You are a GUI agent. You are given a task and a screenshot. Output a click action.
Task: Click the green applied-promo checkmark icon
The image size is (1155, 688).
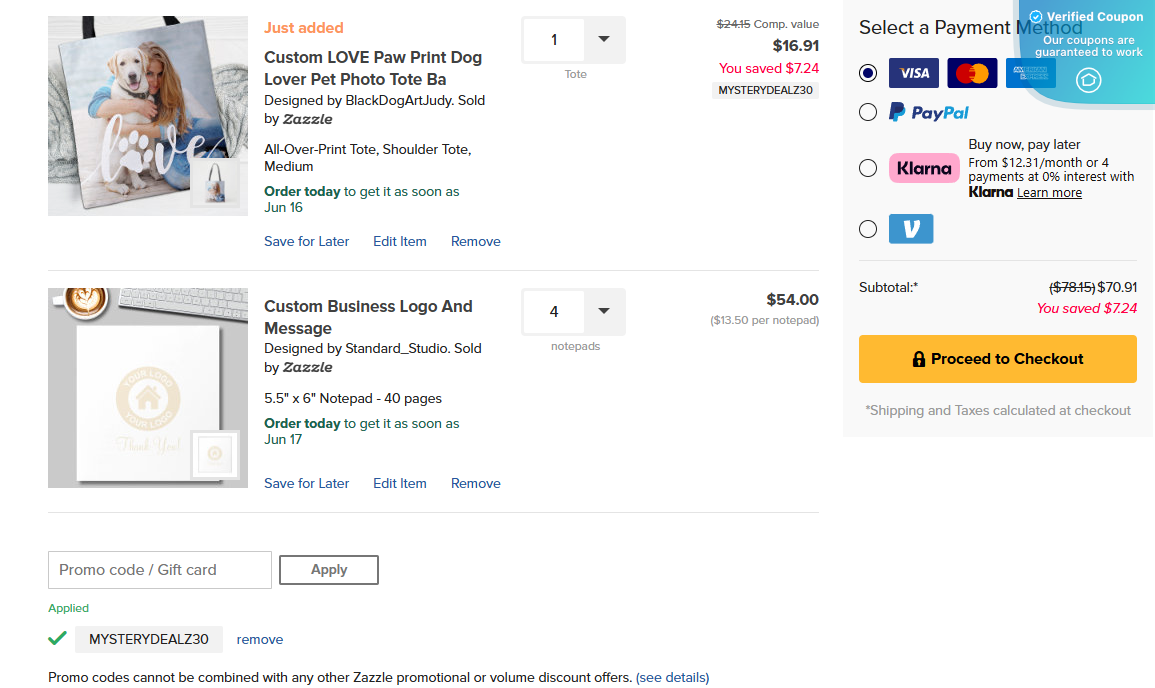click(x=57, y=638)
